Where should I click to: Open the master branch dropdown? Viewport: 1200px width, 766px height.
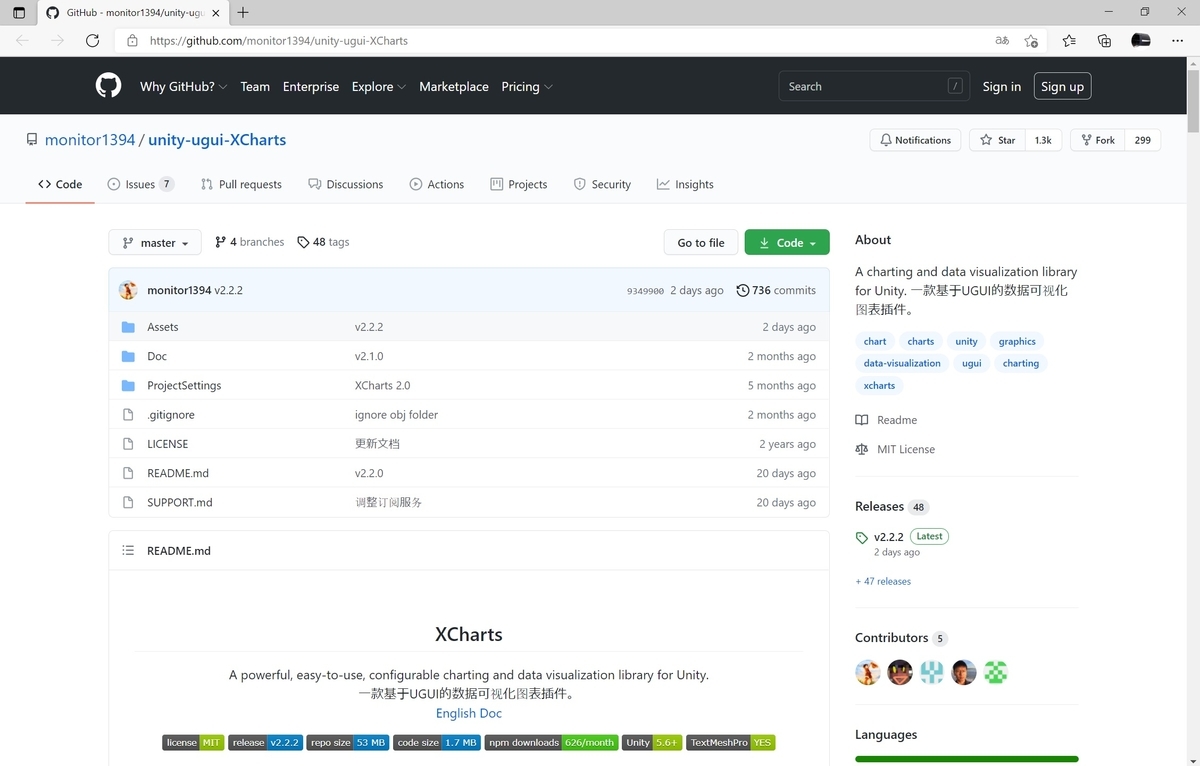154,242
